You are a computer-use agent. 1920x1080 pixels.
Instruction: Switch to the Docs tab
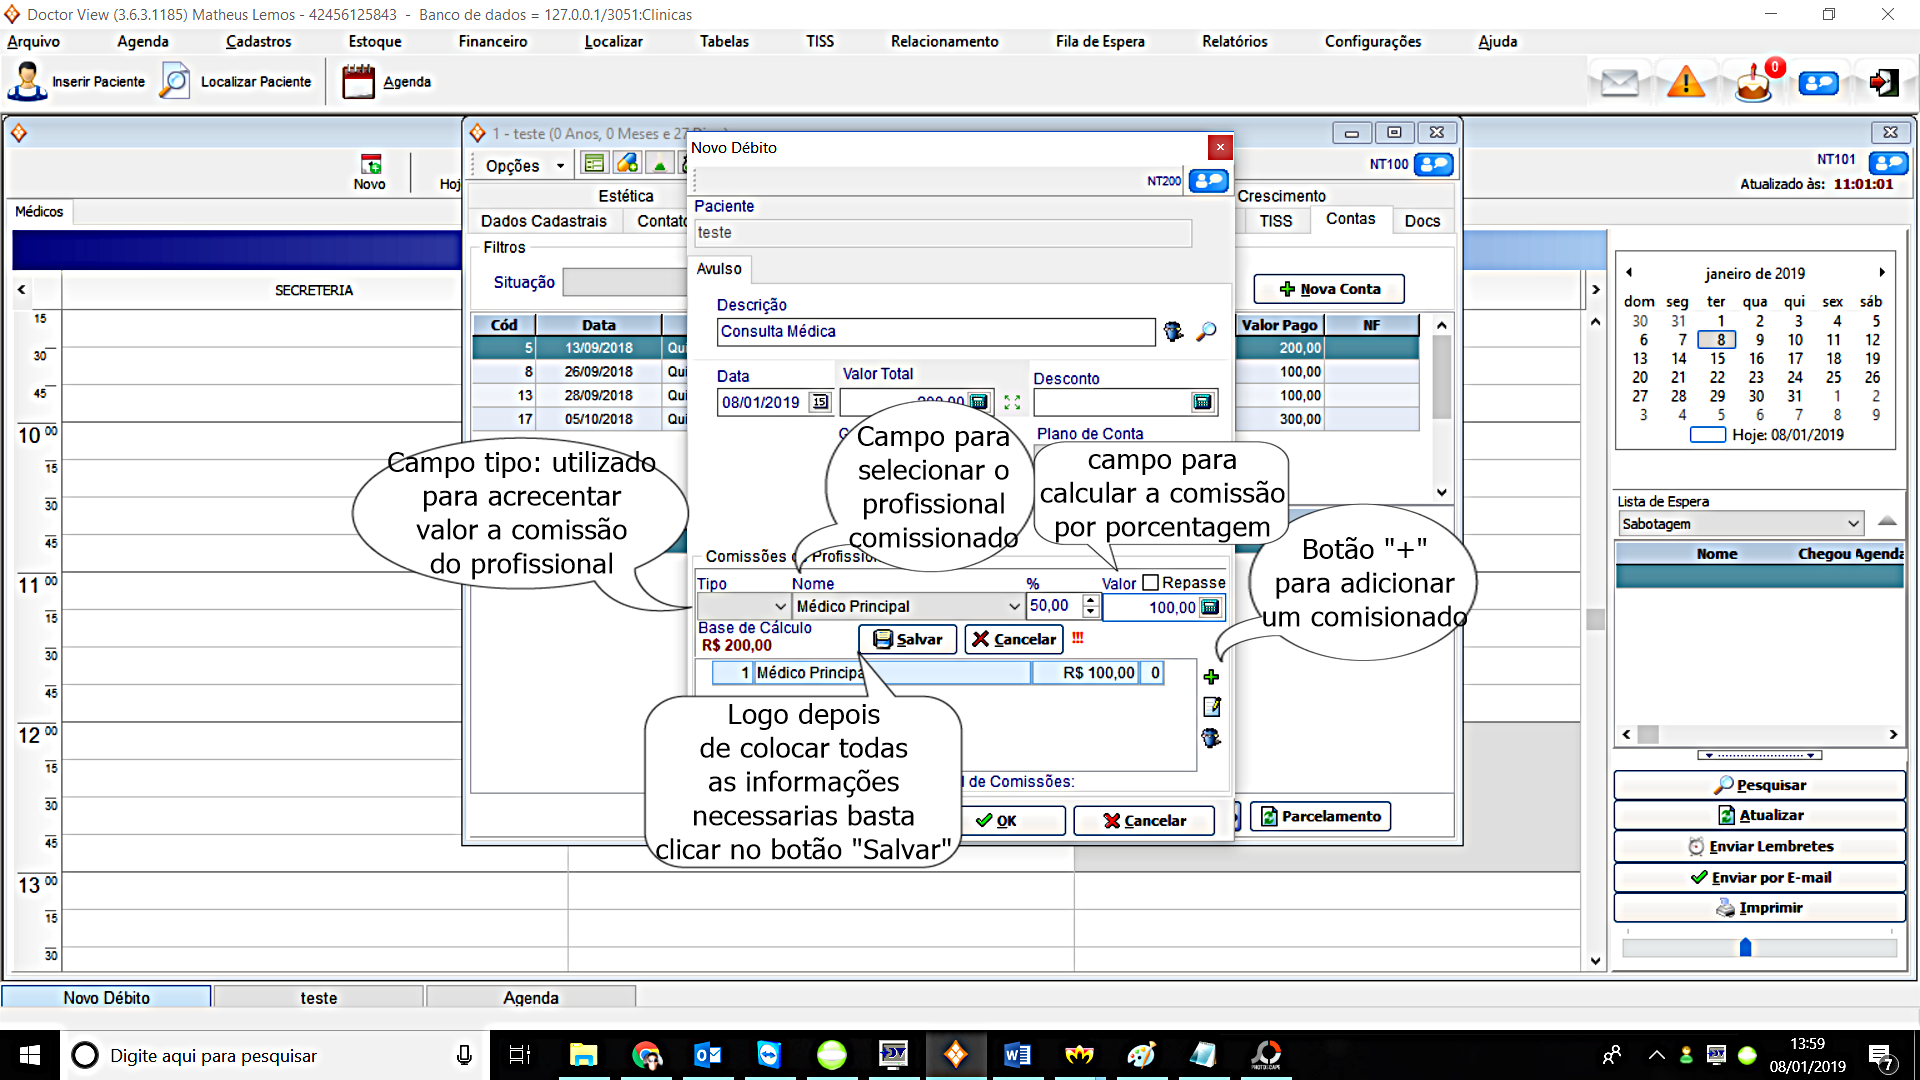(1421, 221)
